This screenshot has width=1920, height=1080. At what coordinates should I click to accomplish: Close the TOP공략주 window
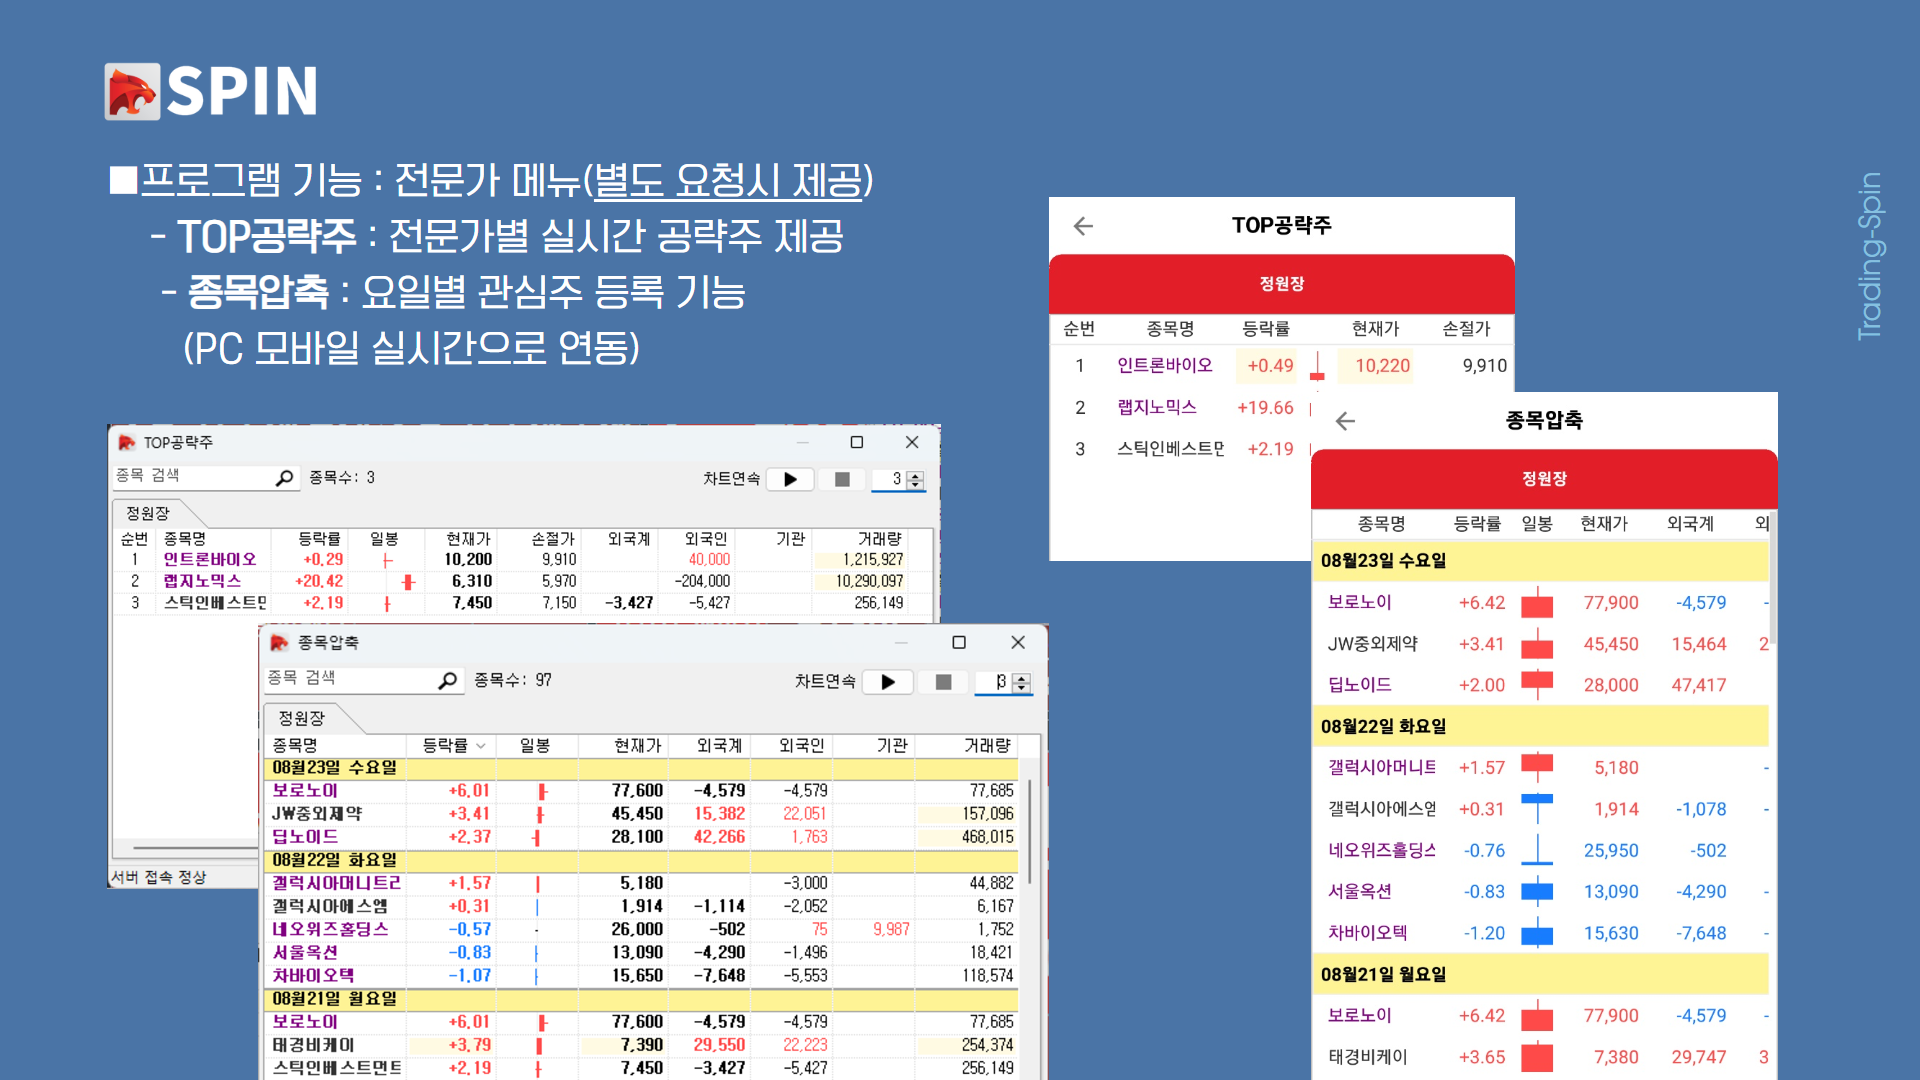[911, 442]
